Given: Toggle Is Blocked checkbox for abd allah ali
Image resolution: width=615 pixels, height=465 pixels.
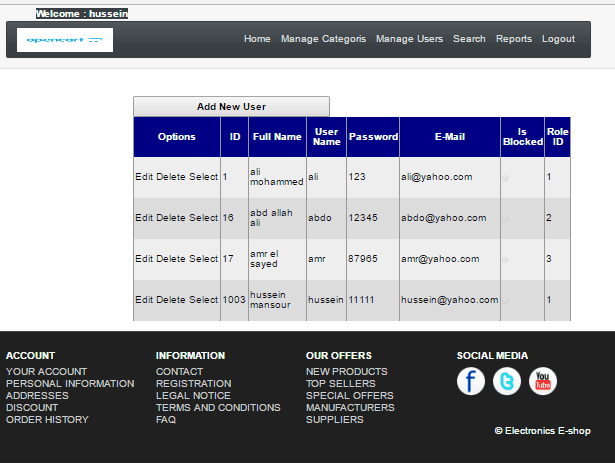Looking at the screenshot, I should (x=505, y=218).
